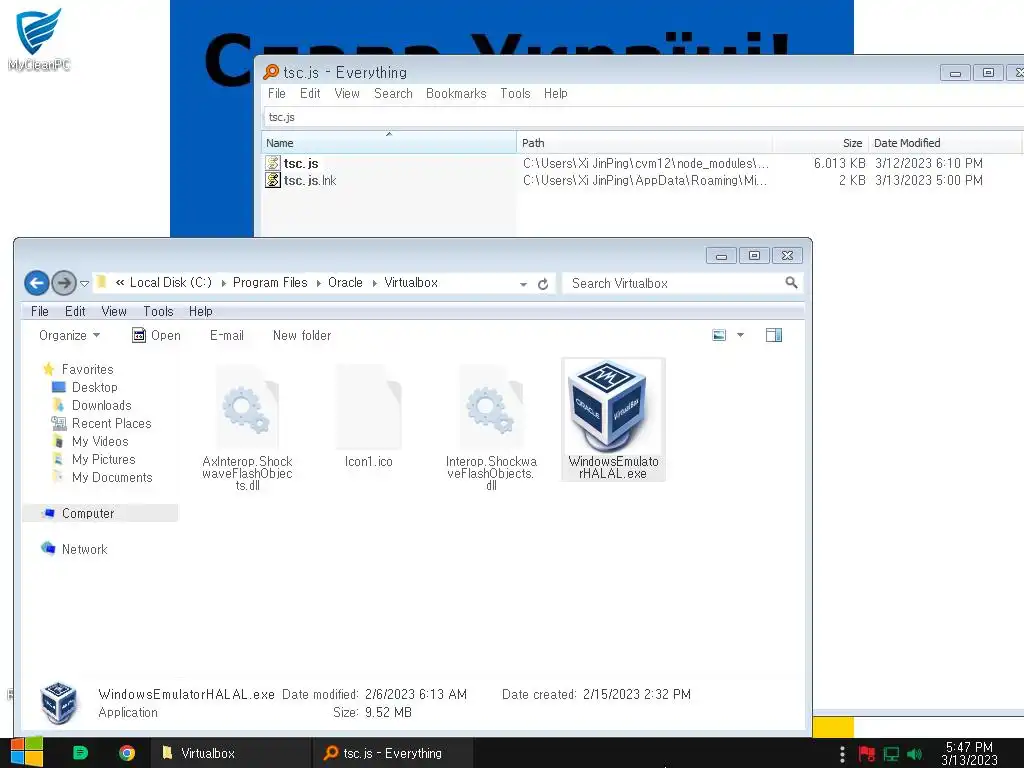This screenshot has width=1024, height=768.
Task: Expand the address bar history dropdown
Action: [523, 285]
